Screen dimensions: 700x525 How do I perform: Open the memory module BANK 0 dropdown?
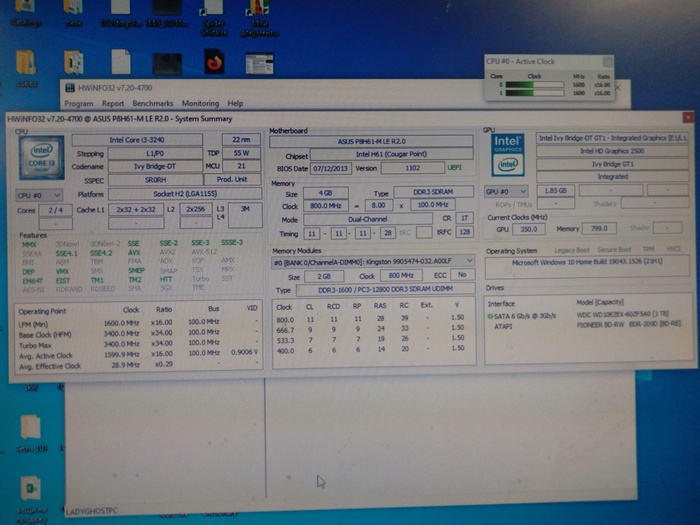click(x=372, y=262)
